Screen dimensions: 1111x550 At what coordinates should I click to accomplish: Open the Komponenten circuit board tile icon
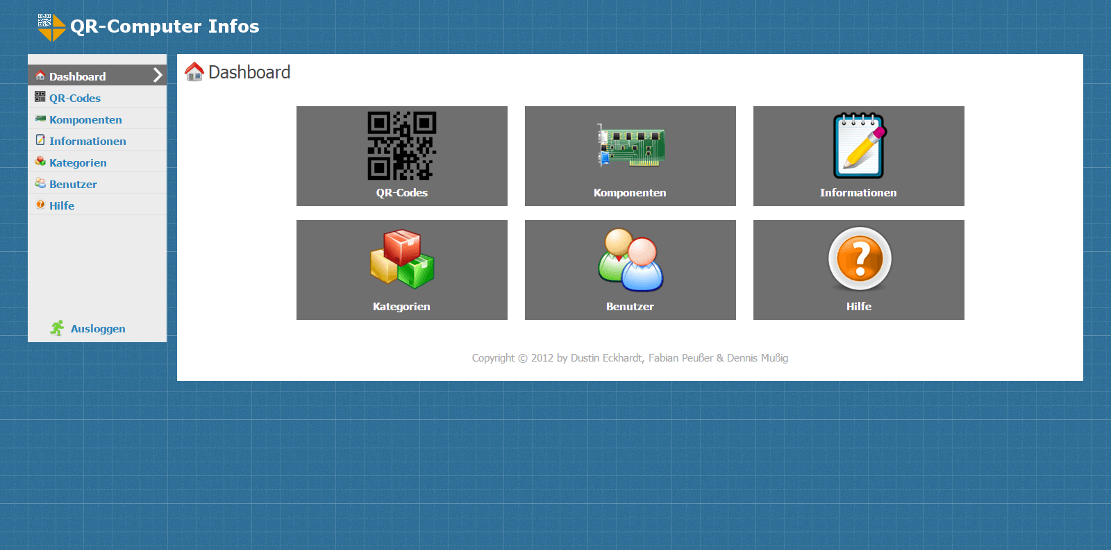(x=630, y=145)
